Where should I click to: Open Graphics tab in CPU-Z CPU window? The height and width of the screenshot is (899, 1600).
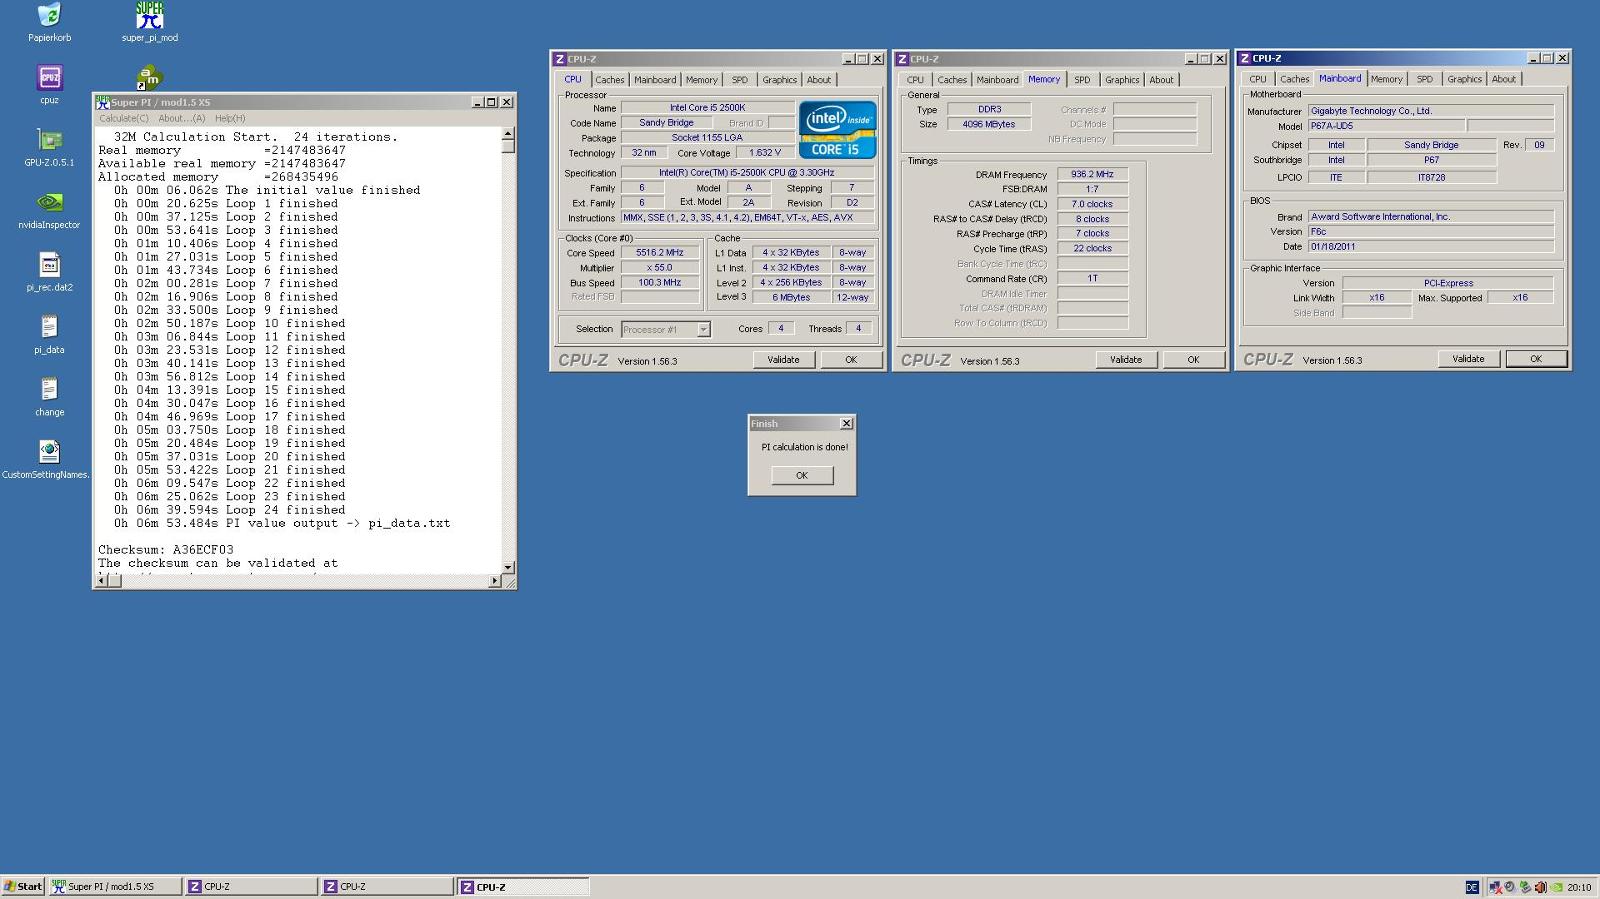click(779, 80)
